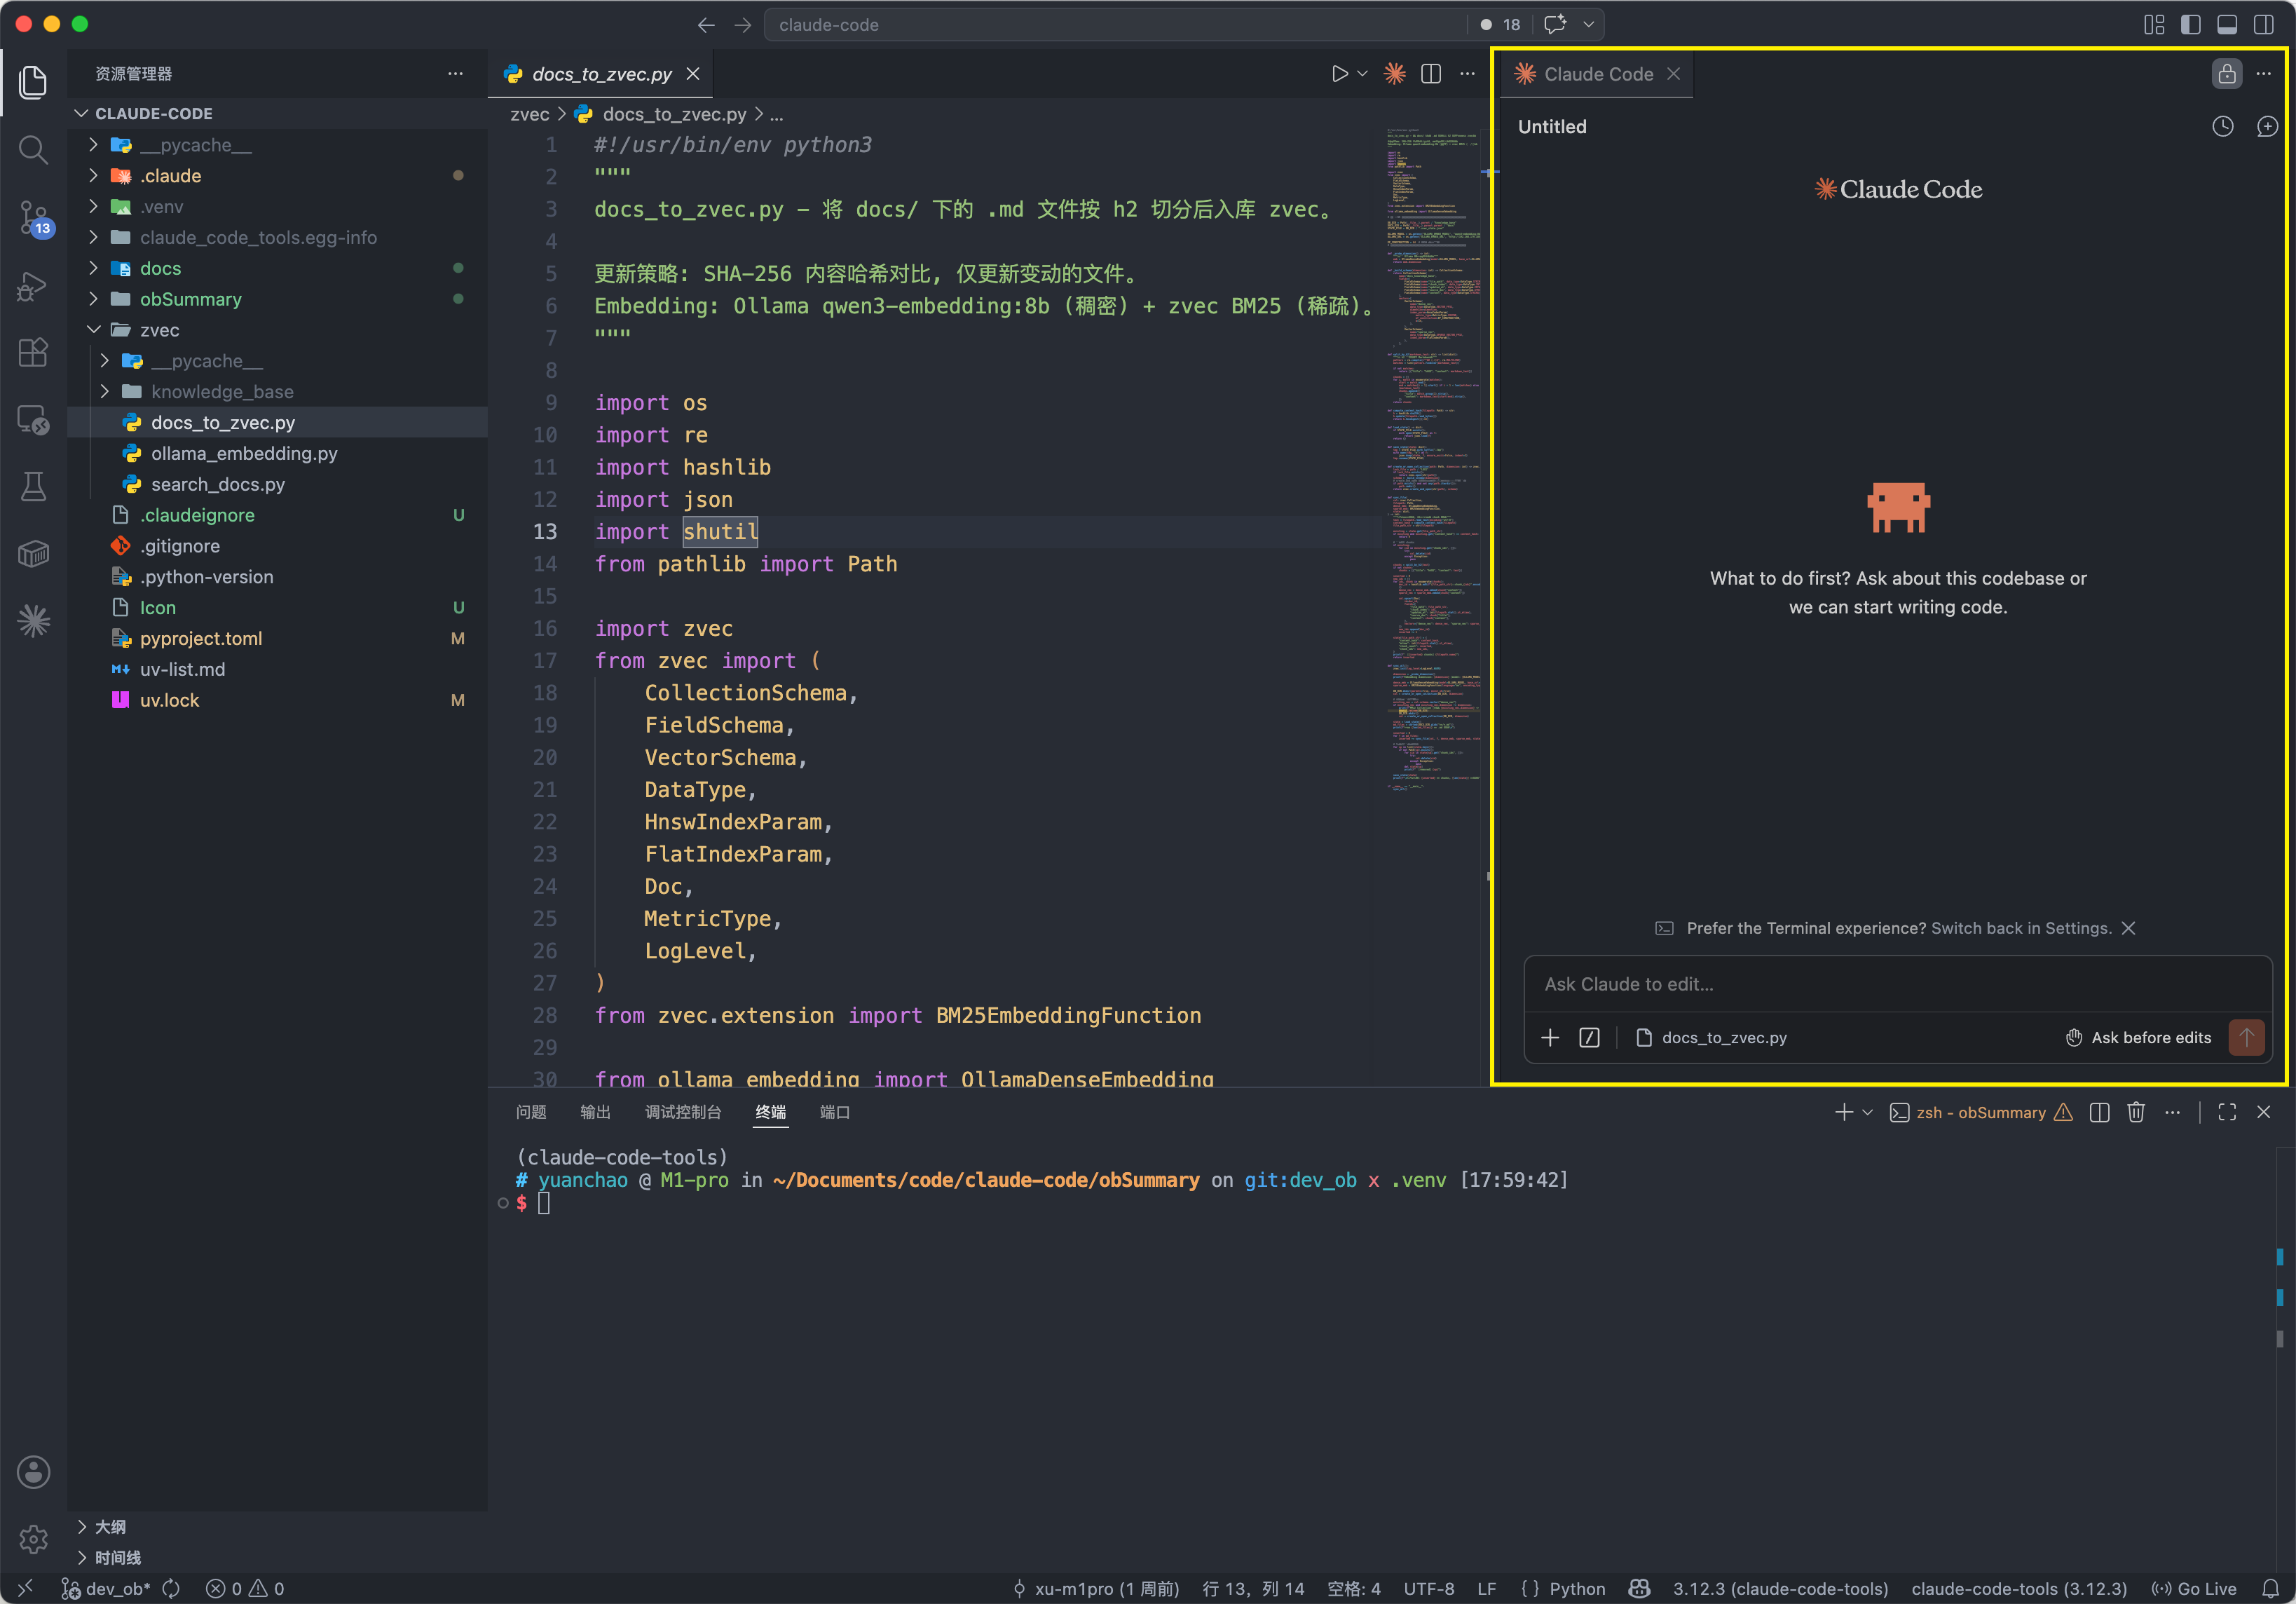2296x1604 pixels.
Task: Switch to the 输出 output tab
Action: pyautogui.click(x=595, y=1112)
